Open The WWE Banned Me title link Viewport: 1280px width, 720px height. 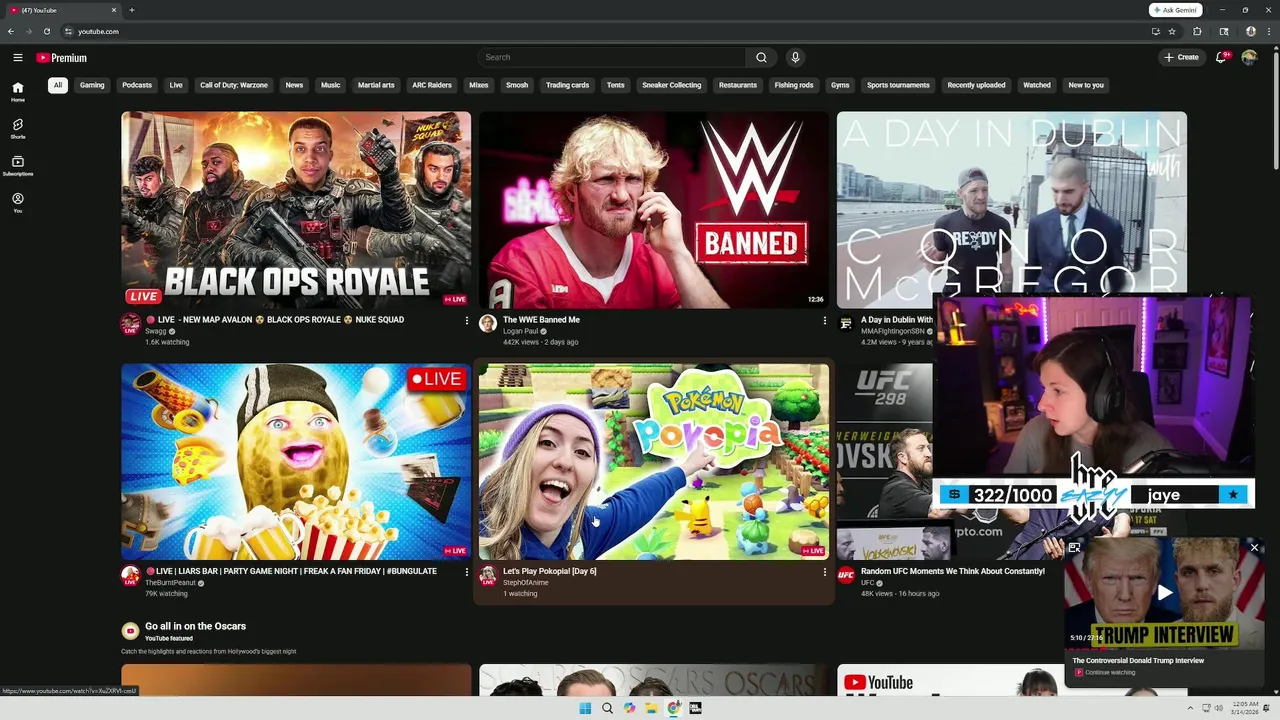click(541, 320)
